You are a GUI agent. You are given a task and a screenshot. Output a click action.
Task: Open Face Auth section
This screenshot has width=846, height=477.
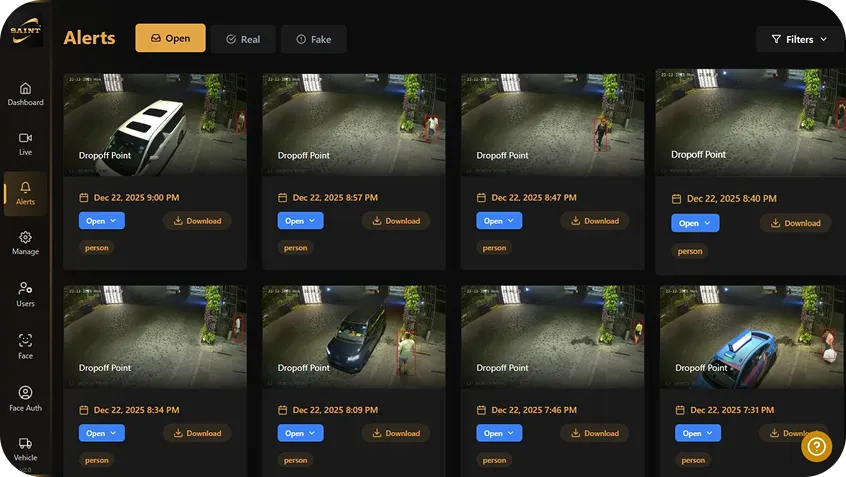pyautogui.click(x=25, y=398)
